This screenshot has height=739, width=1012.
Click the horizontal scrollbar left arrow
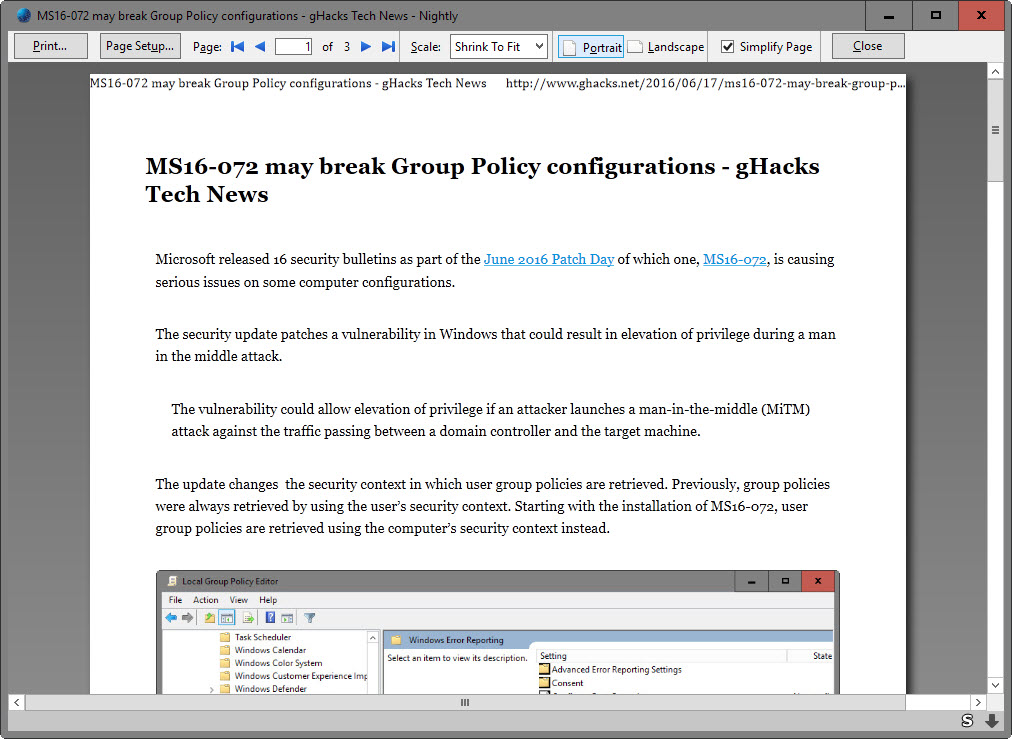[17, 702]
